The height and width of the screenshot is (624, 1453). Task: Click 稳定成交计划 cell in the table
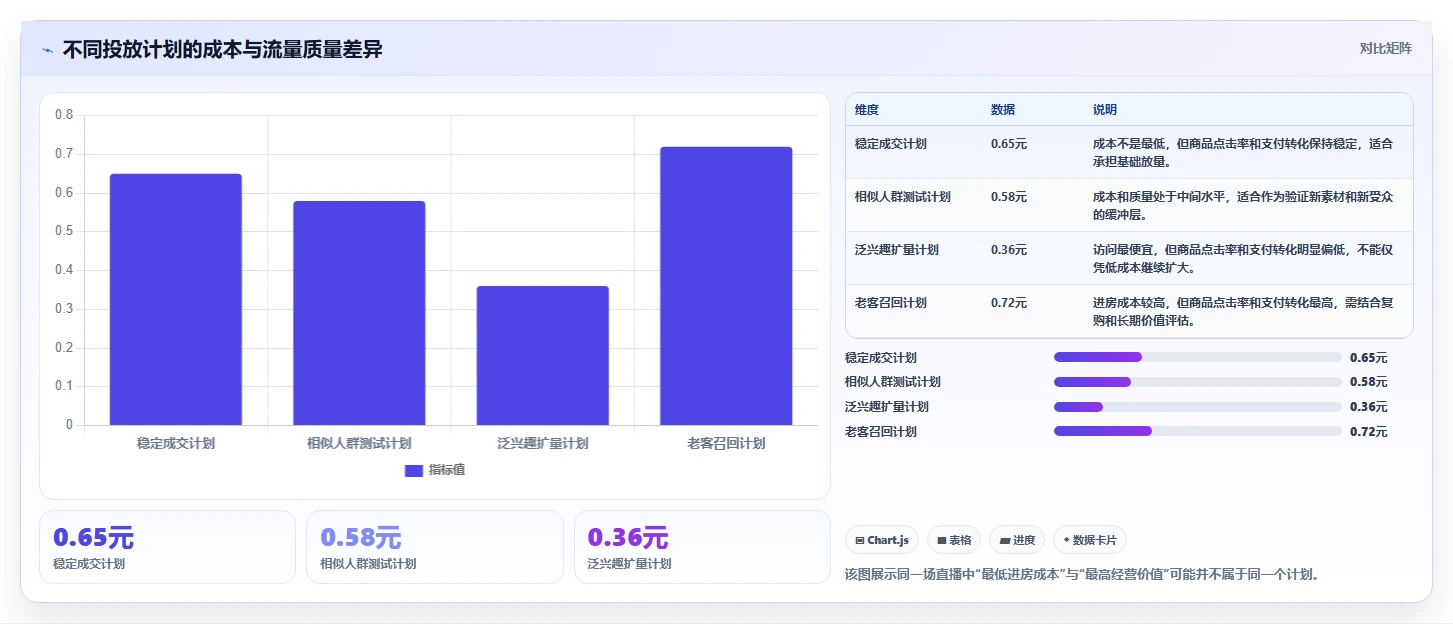click(891, 144)
